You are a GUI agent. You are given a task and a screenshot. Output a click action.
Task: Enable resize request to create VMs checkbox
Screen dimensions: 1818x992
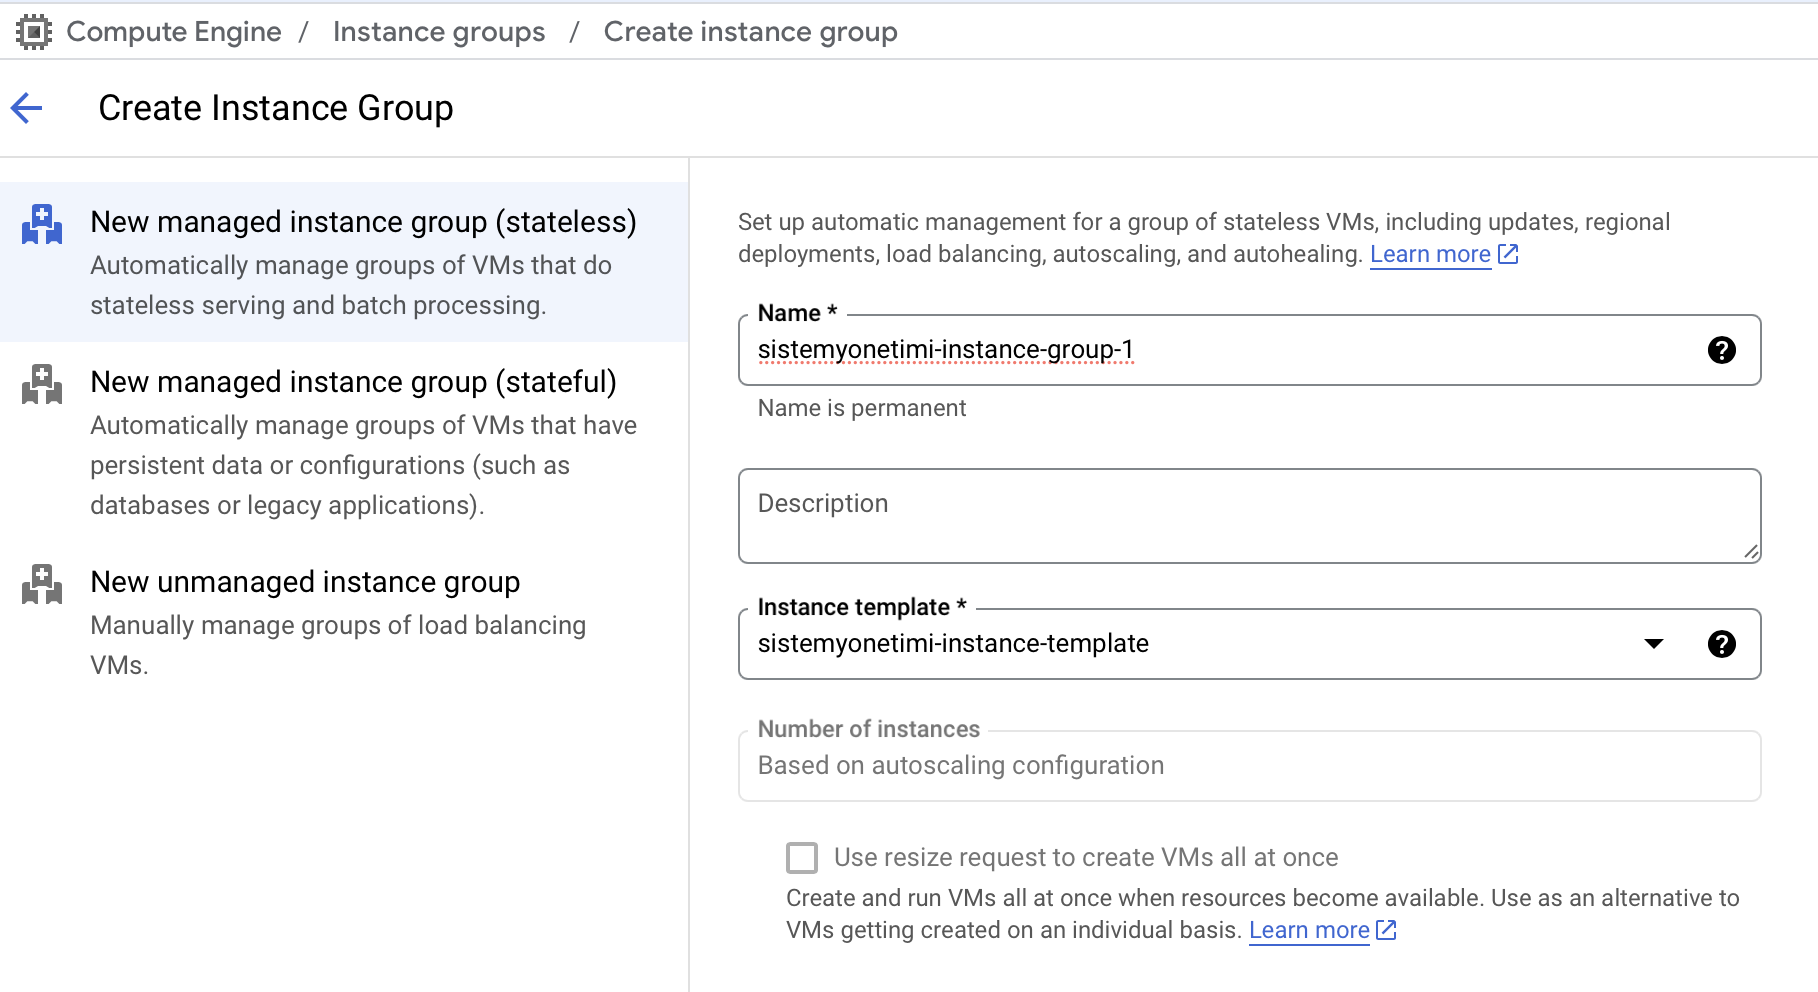(802, 858)
